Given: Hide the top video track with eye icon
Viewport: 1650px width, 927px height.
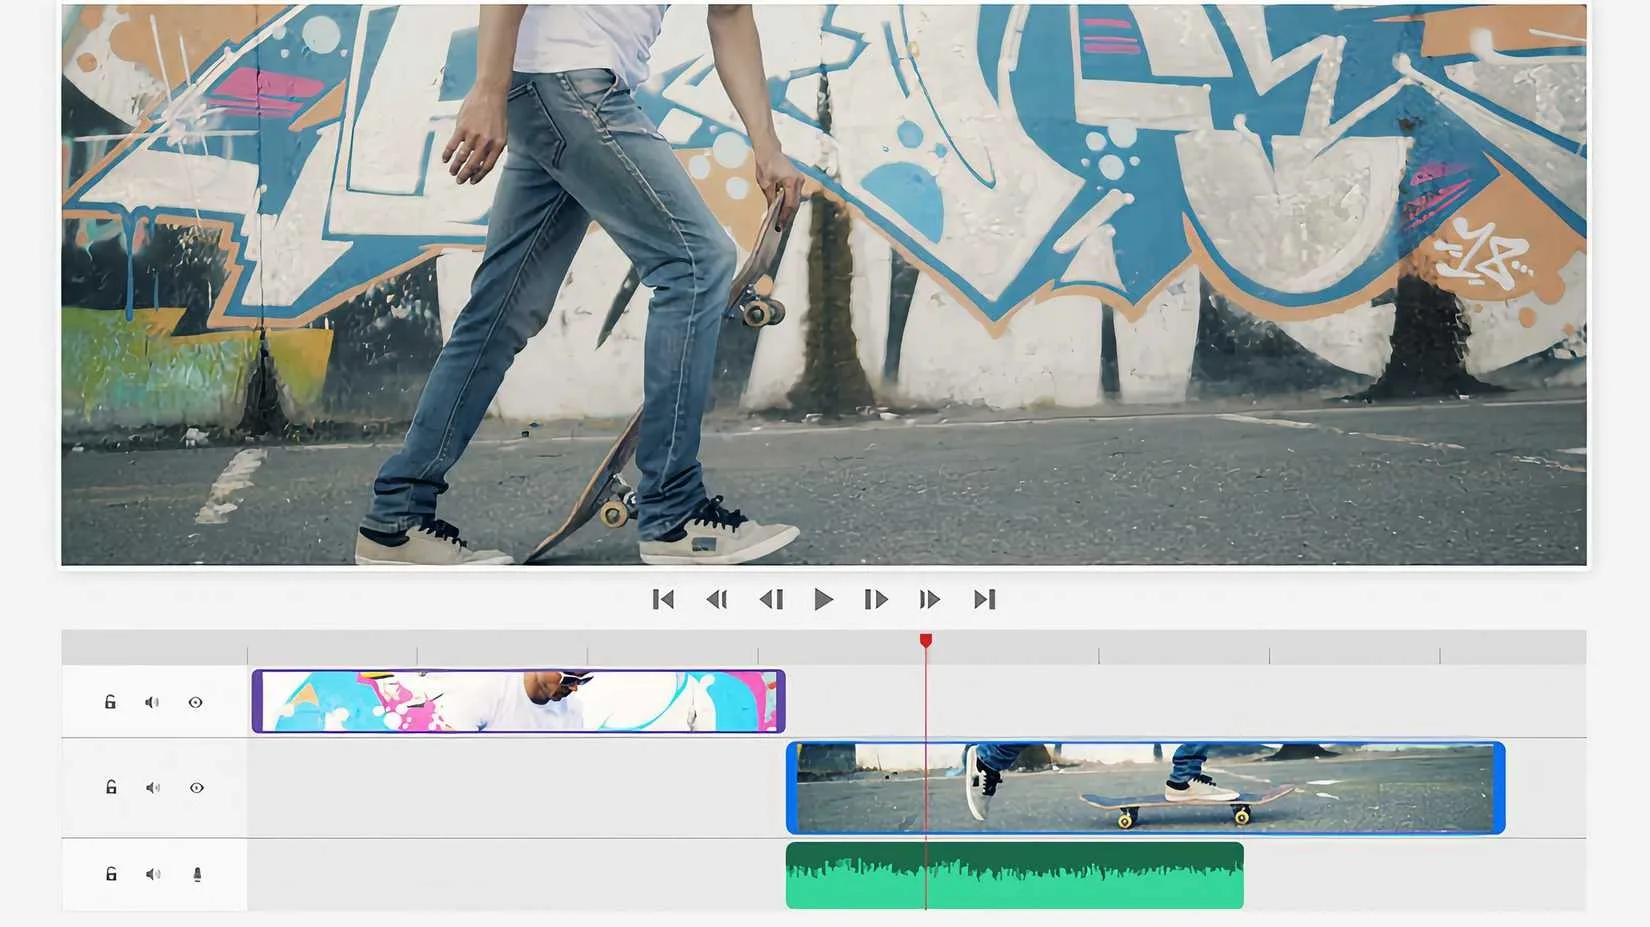Looking at the screenshot, I should (x=196, y=702).
